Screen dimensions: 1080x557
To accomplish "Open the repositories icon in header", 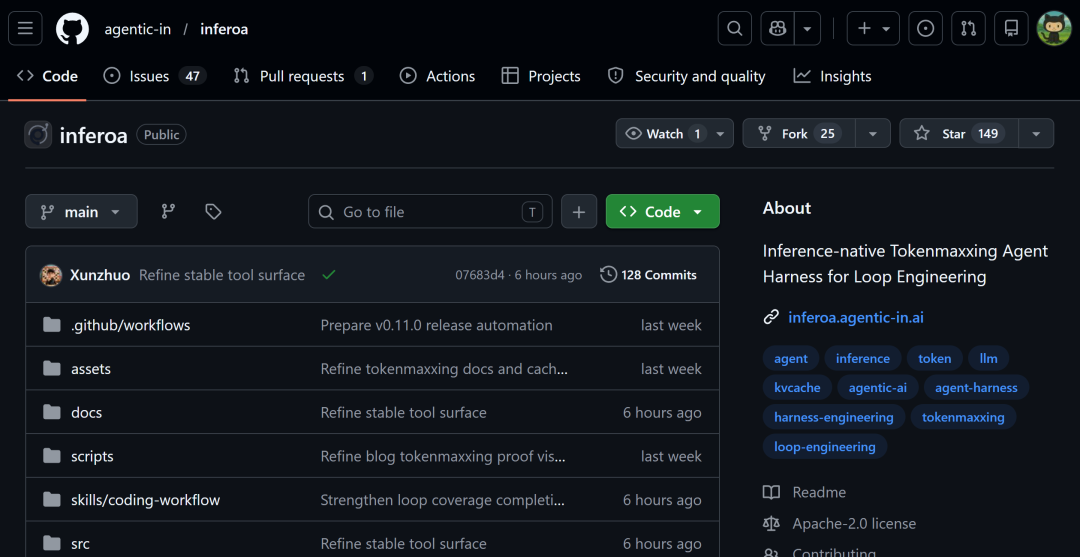I will point(1011,29).
